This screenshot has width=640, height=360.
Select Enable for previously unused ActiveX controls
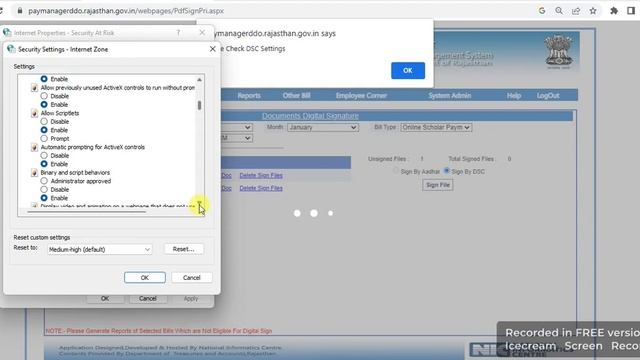click(44, 104)
